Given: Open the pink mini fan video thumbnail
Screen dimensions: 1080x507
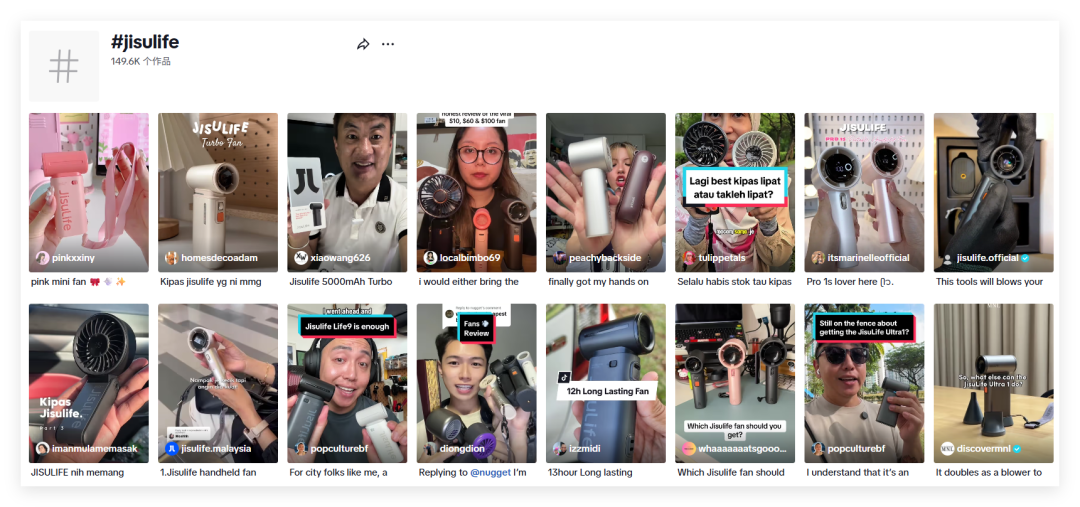Looking at the screenshot, I should pyautogui.click(x=88, y=192).
